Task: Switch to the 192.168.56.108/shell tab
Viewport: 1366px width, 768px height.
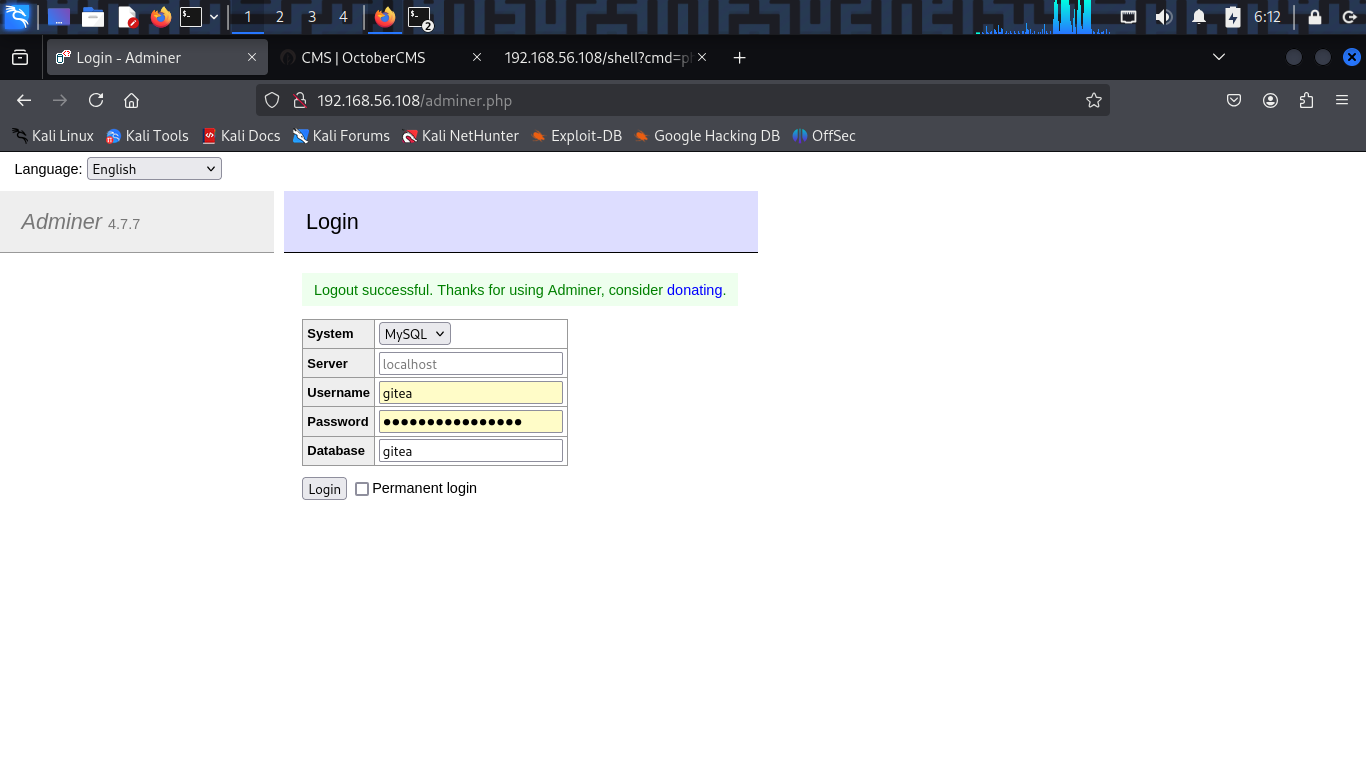Action: click(x=597, y=58)
